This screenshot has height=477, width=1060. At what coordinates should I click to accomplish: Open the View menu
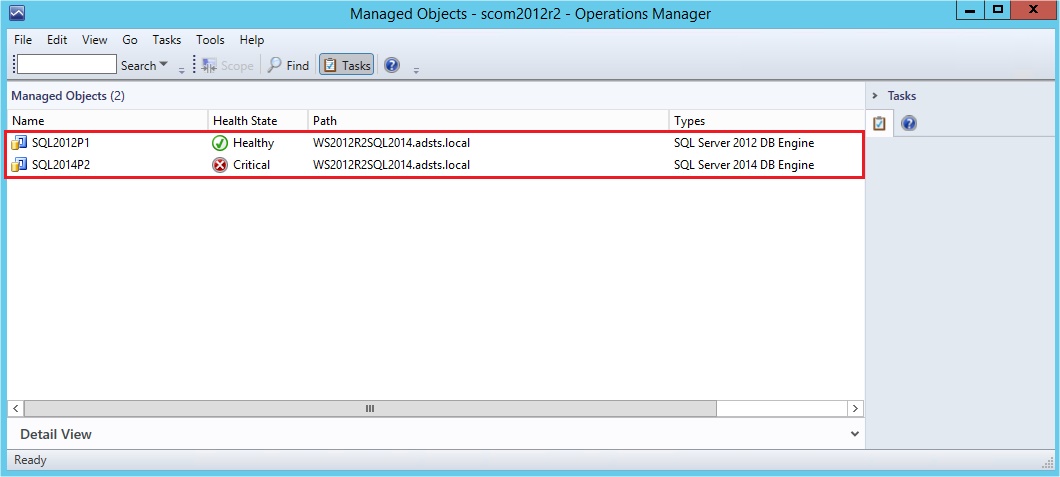point(95,40)
